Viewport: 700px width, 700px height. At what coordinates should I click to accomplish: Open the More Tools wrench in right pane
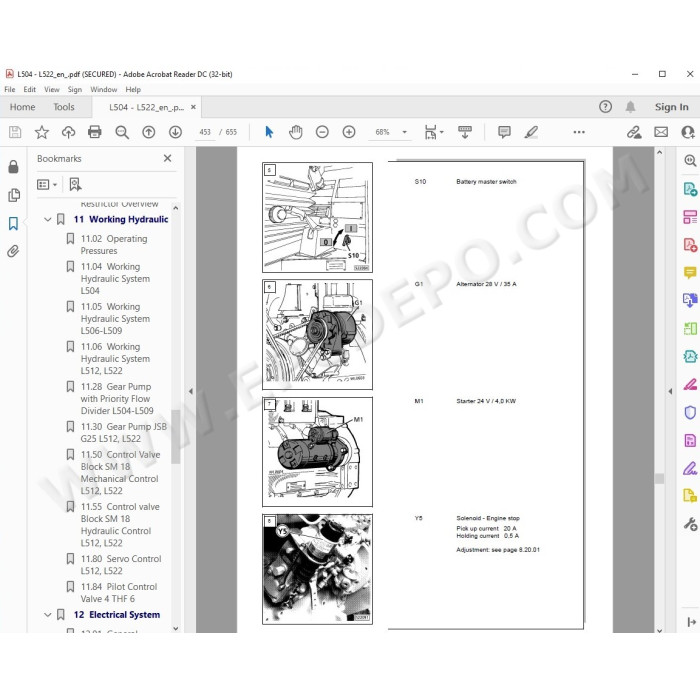pyautogui.click(x=690, y=524)
